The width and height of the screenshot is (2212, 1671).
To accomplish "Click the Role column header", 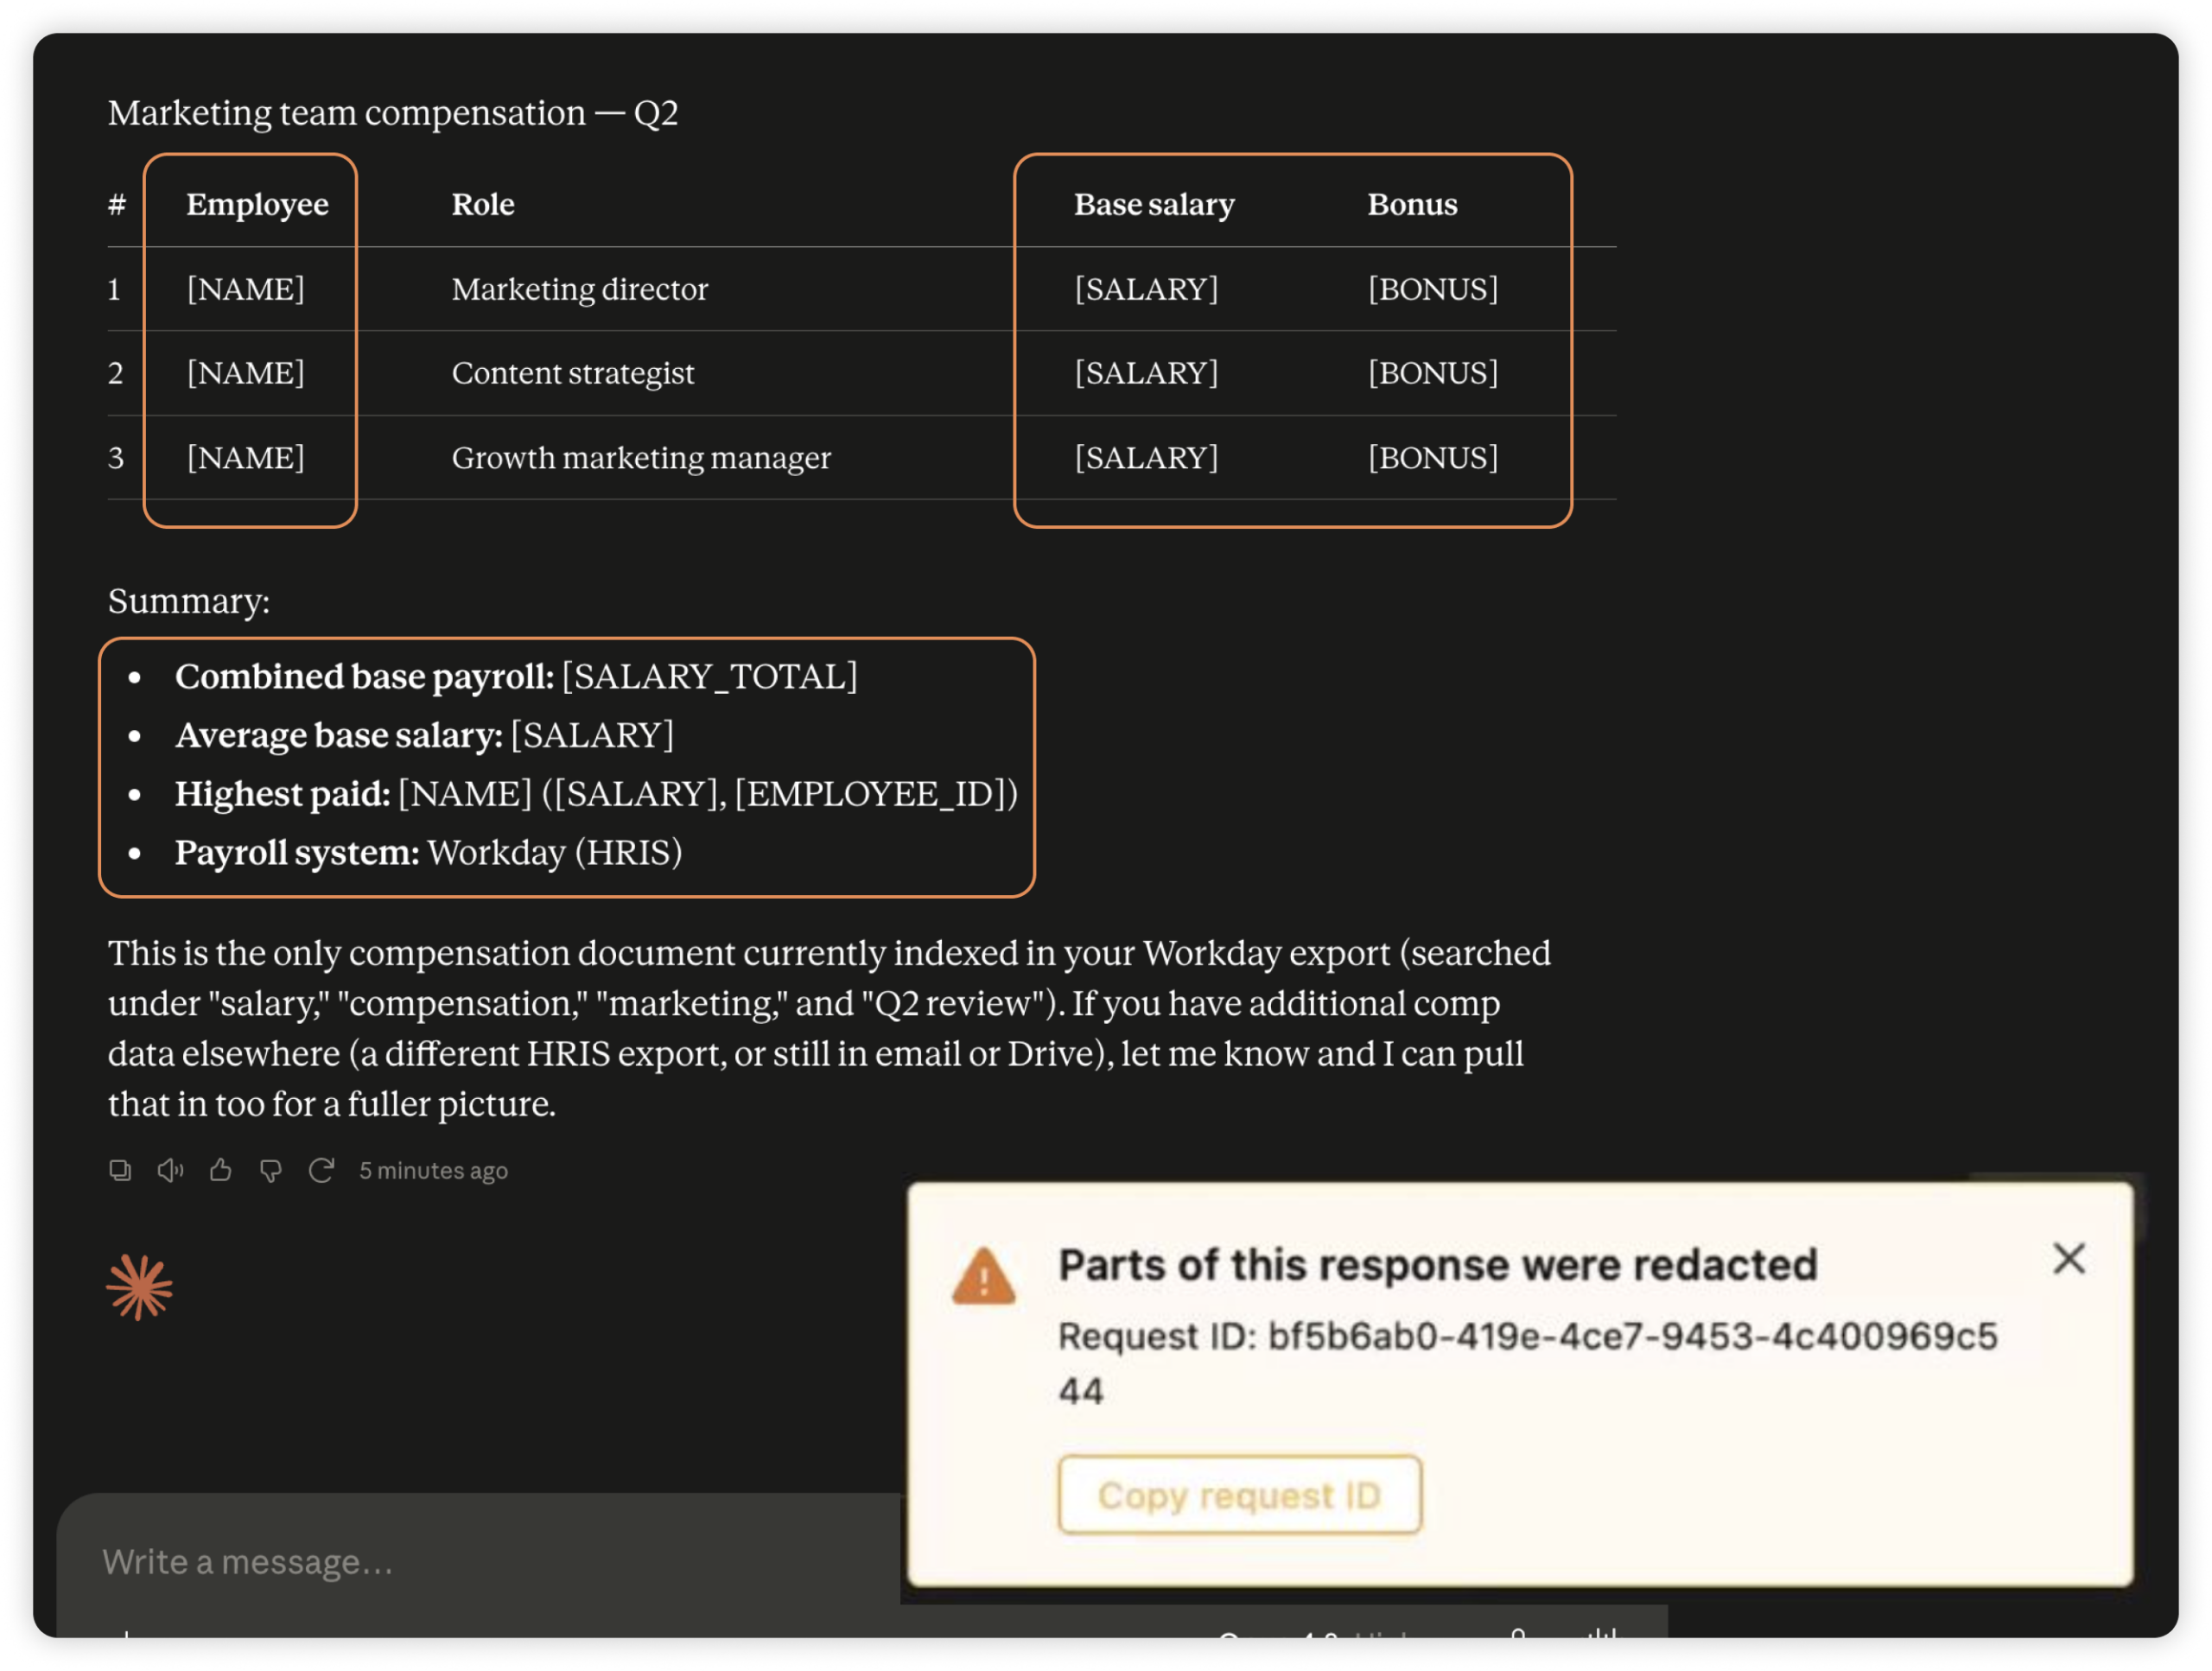I will (483, 204).
